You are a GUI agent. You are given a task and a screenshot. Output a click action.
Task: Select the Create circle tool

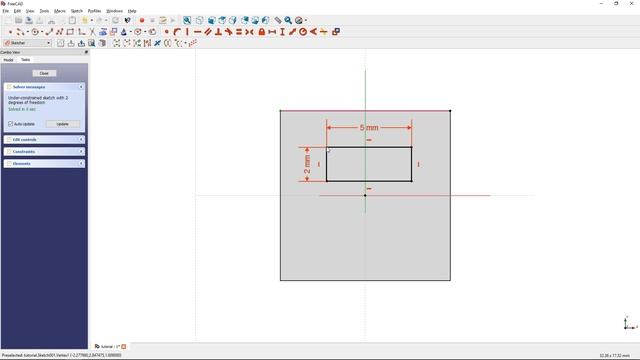tap(35, 32)
